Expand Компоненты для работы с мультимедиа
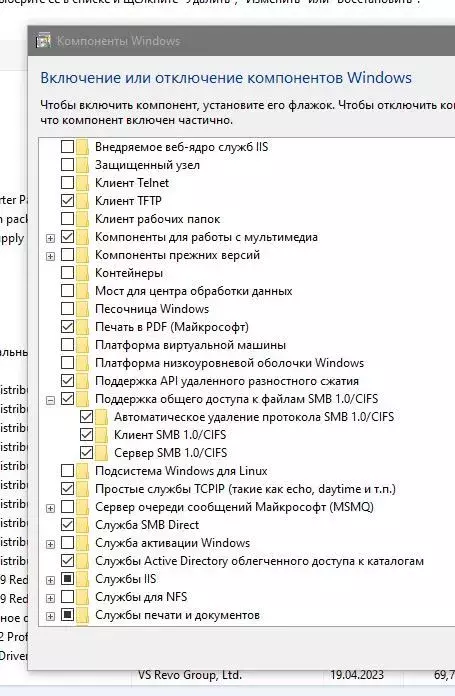 tap(51, 238)
